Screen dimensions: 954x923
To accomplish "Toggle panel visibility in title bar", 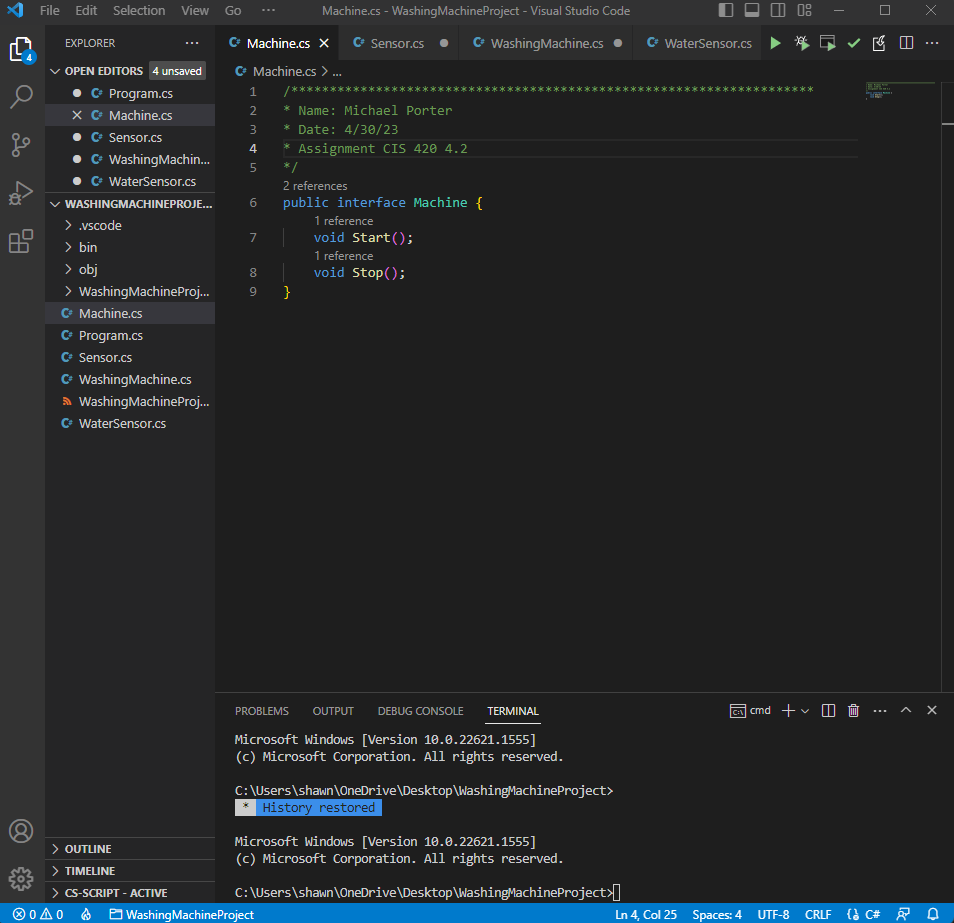I will coord(751,10).
